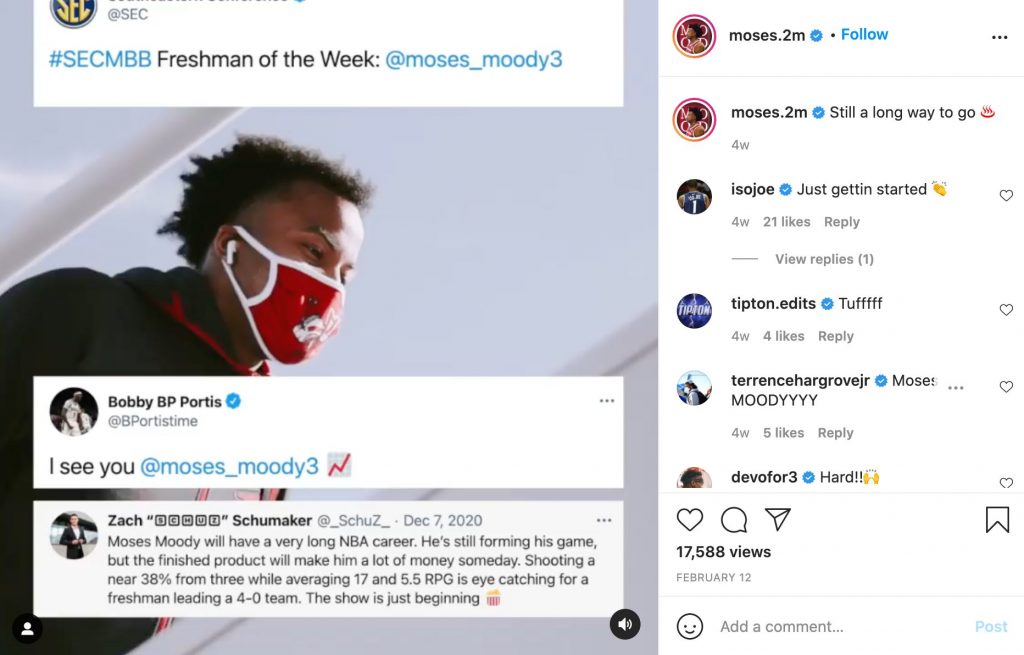Screen dimensions: 1024x655
Task: Reply to tipton.edits' comment
Action: click(835, 336)
